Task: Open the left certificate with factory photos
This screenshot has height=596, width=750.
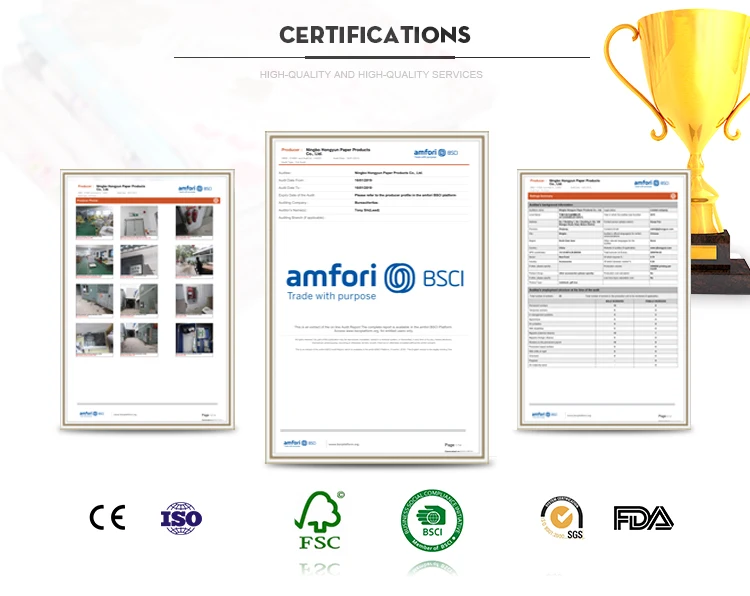Action: point(147,299)
